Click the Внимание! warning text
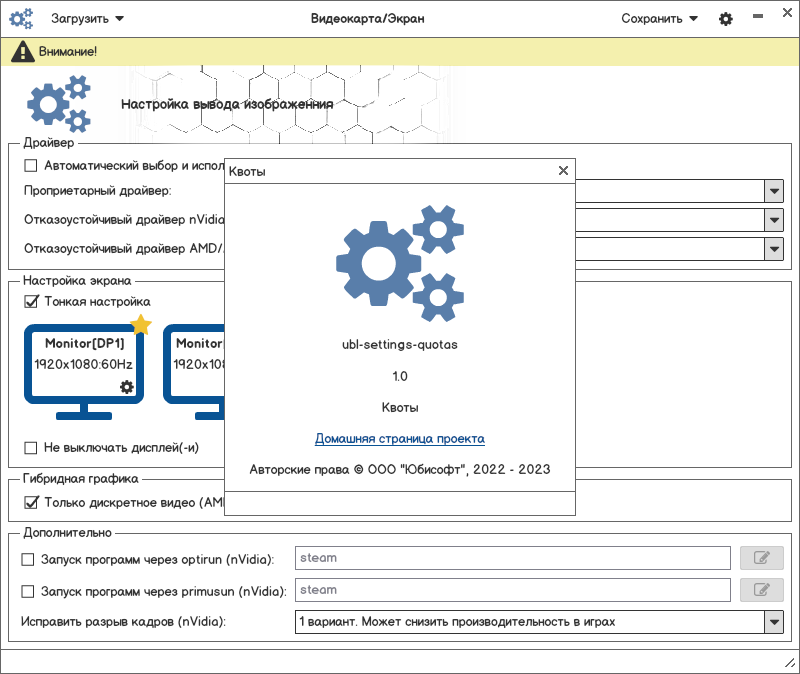Image resolution: width=800 pixels, height=674 pixels. pyautogui.click(x=68, y=52)
